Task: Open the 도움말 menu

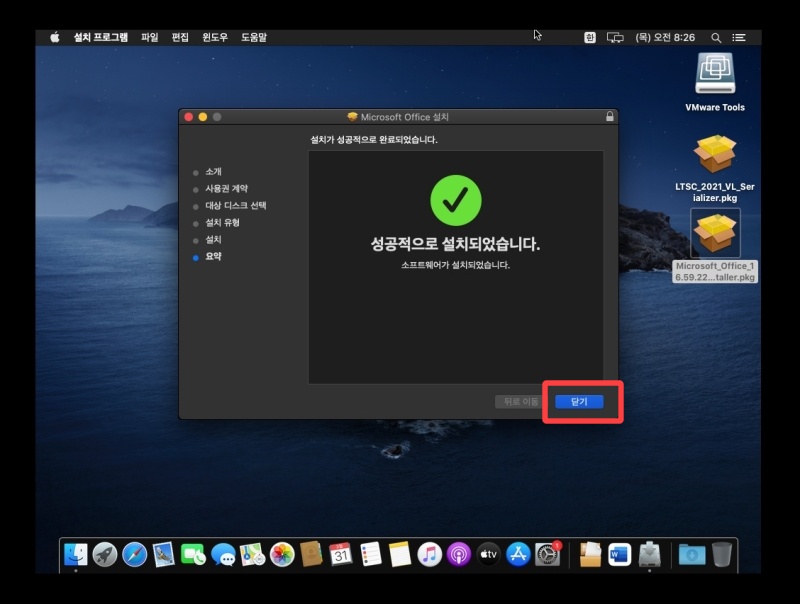Action: [254, 37]
